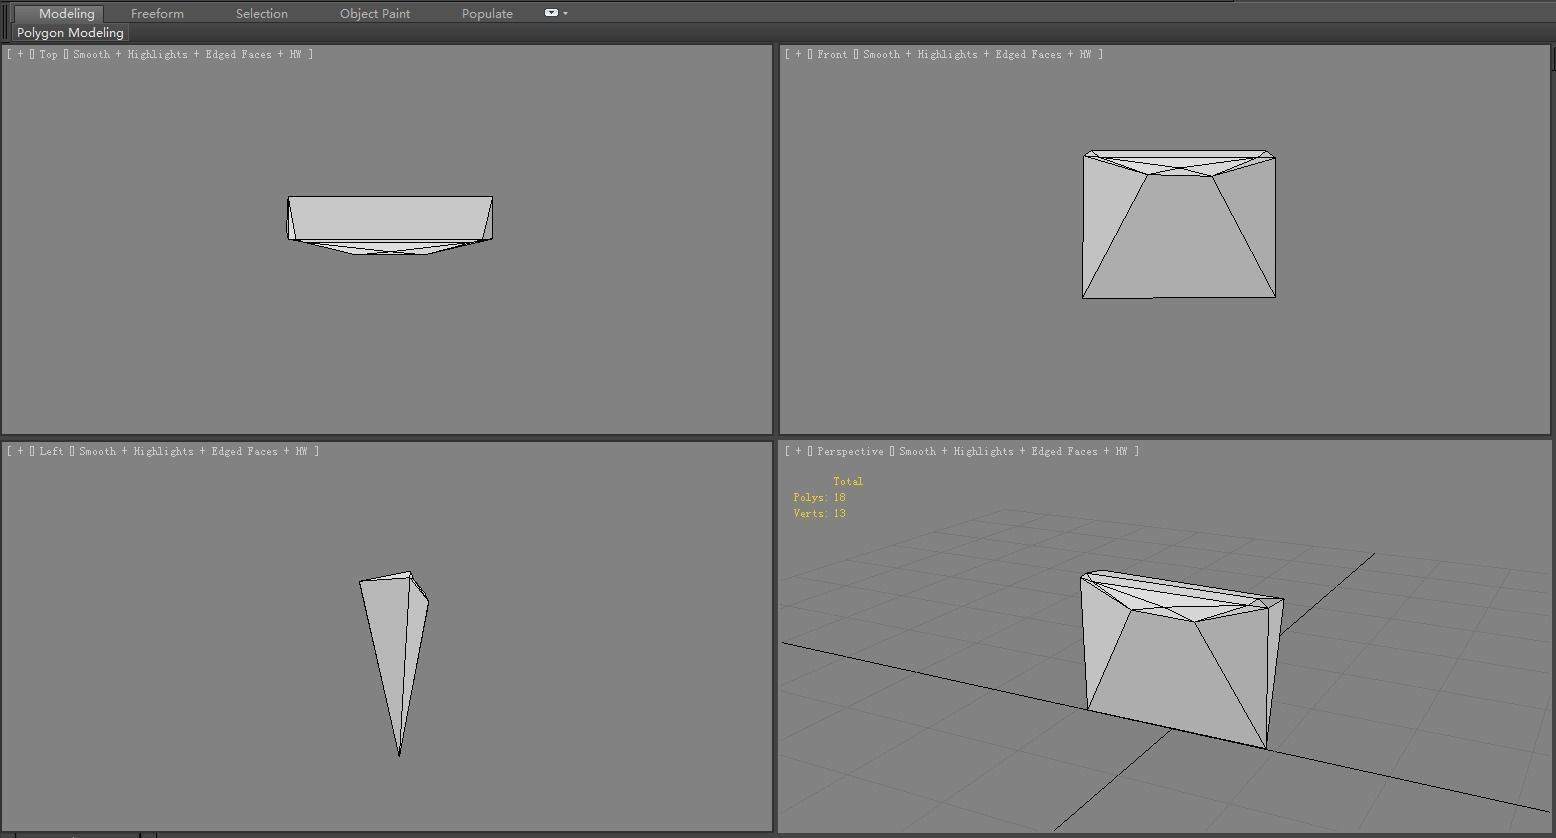1556x838 pixels.
Task: Click the Left viewport view label
Action: (x=51, y=451)
